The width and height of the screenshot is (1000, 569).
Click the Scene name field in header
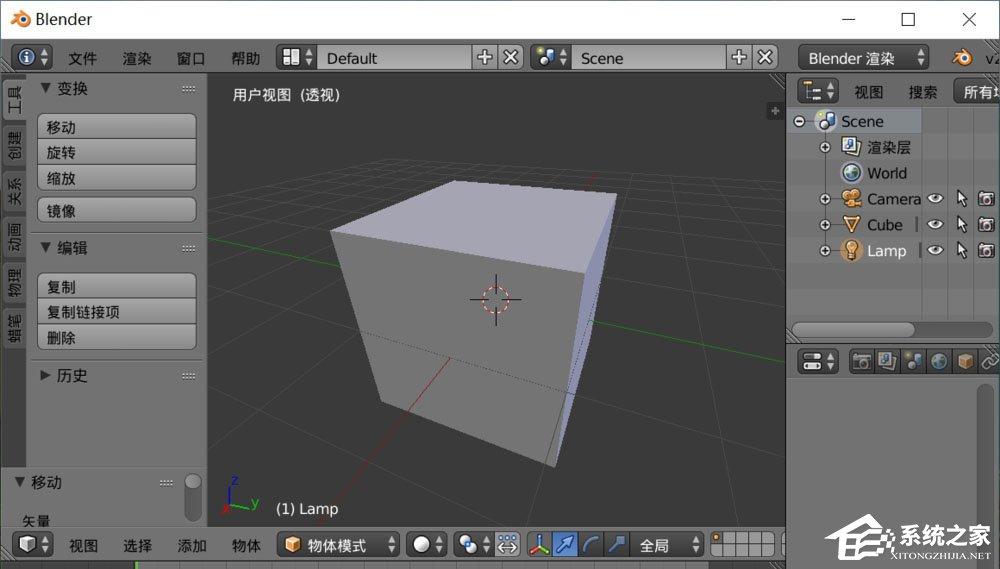coord(649,57)
